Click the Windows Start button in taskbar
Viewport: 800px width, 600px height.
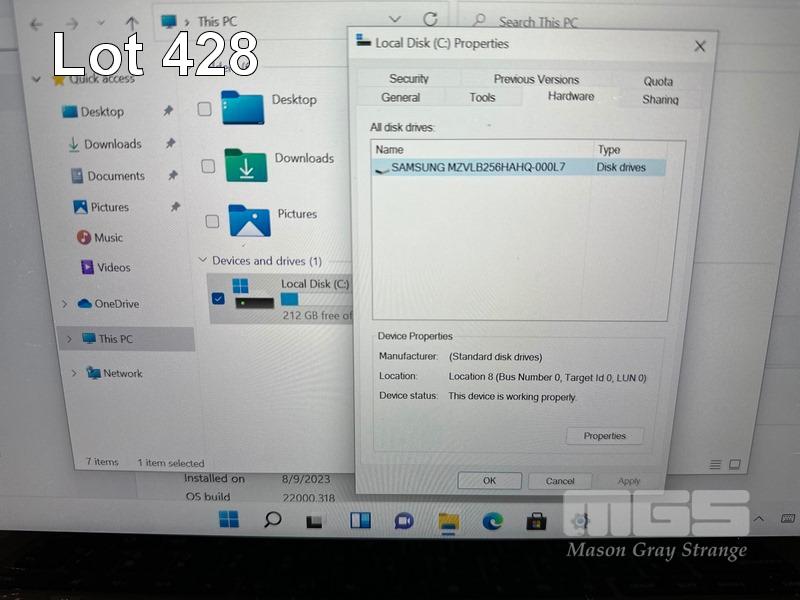click(229, 520)
